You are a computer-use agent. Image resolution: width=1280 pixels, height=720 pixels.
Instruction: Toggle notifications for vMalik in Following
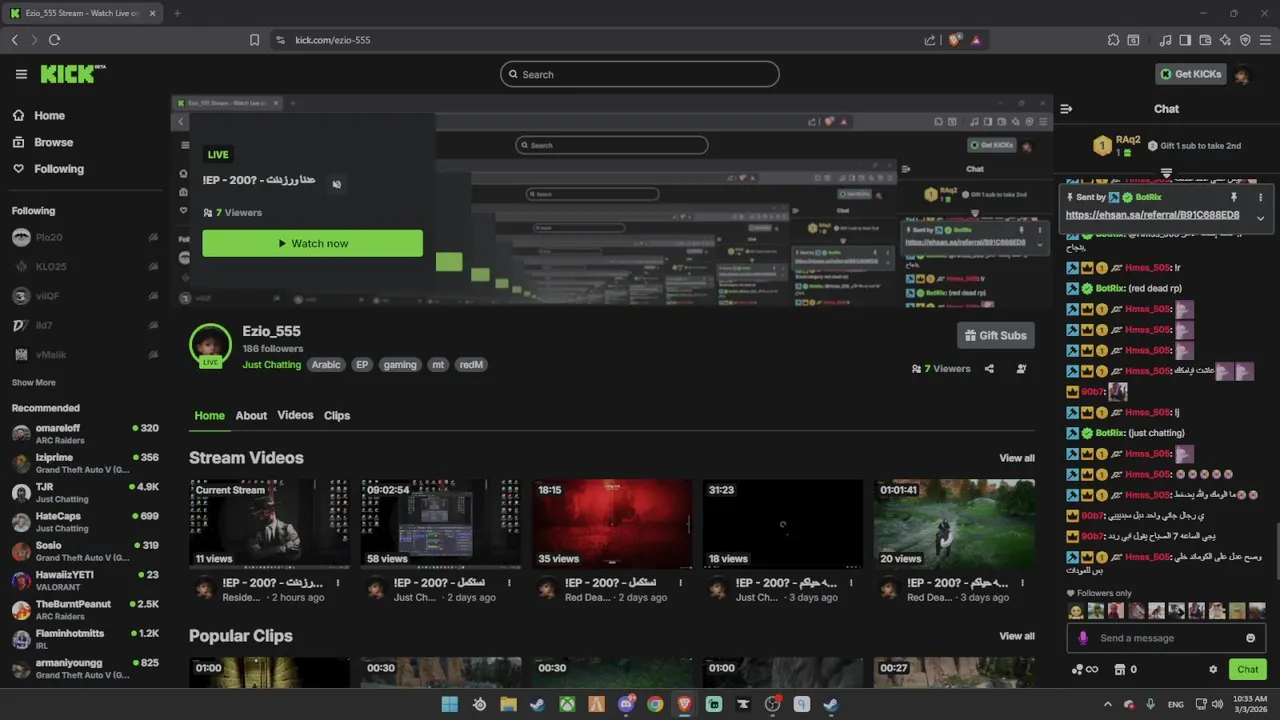coord(153,355)
